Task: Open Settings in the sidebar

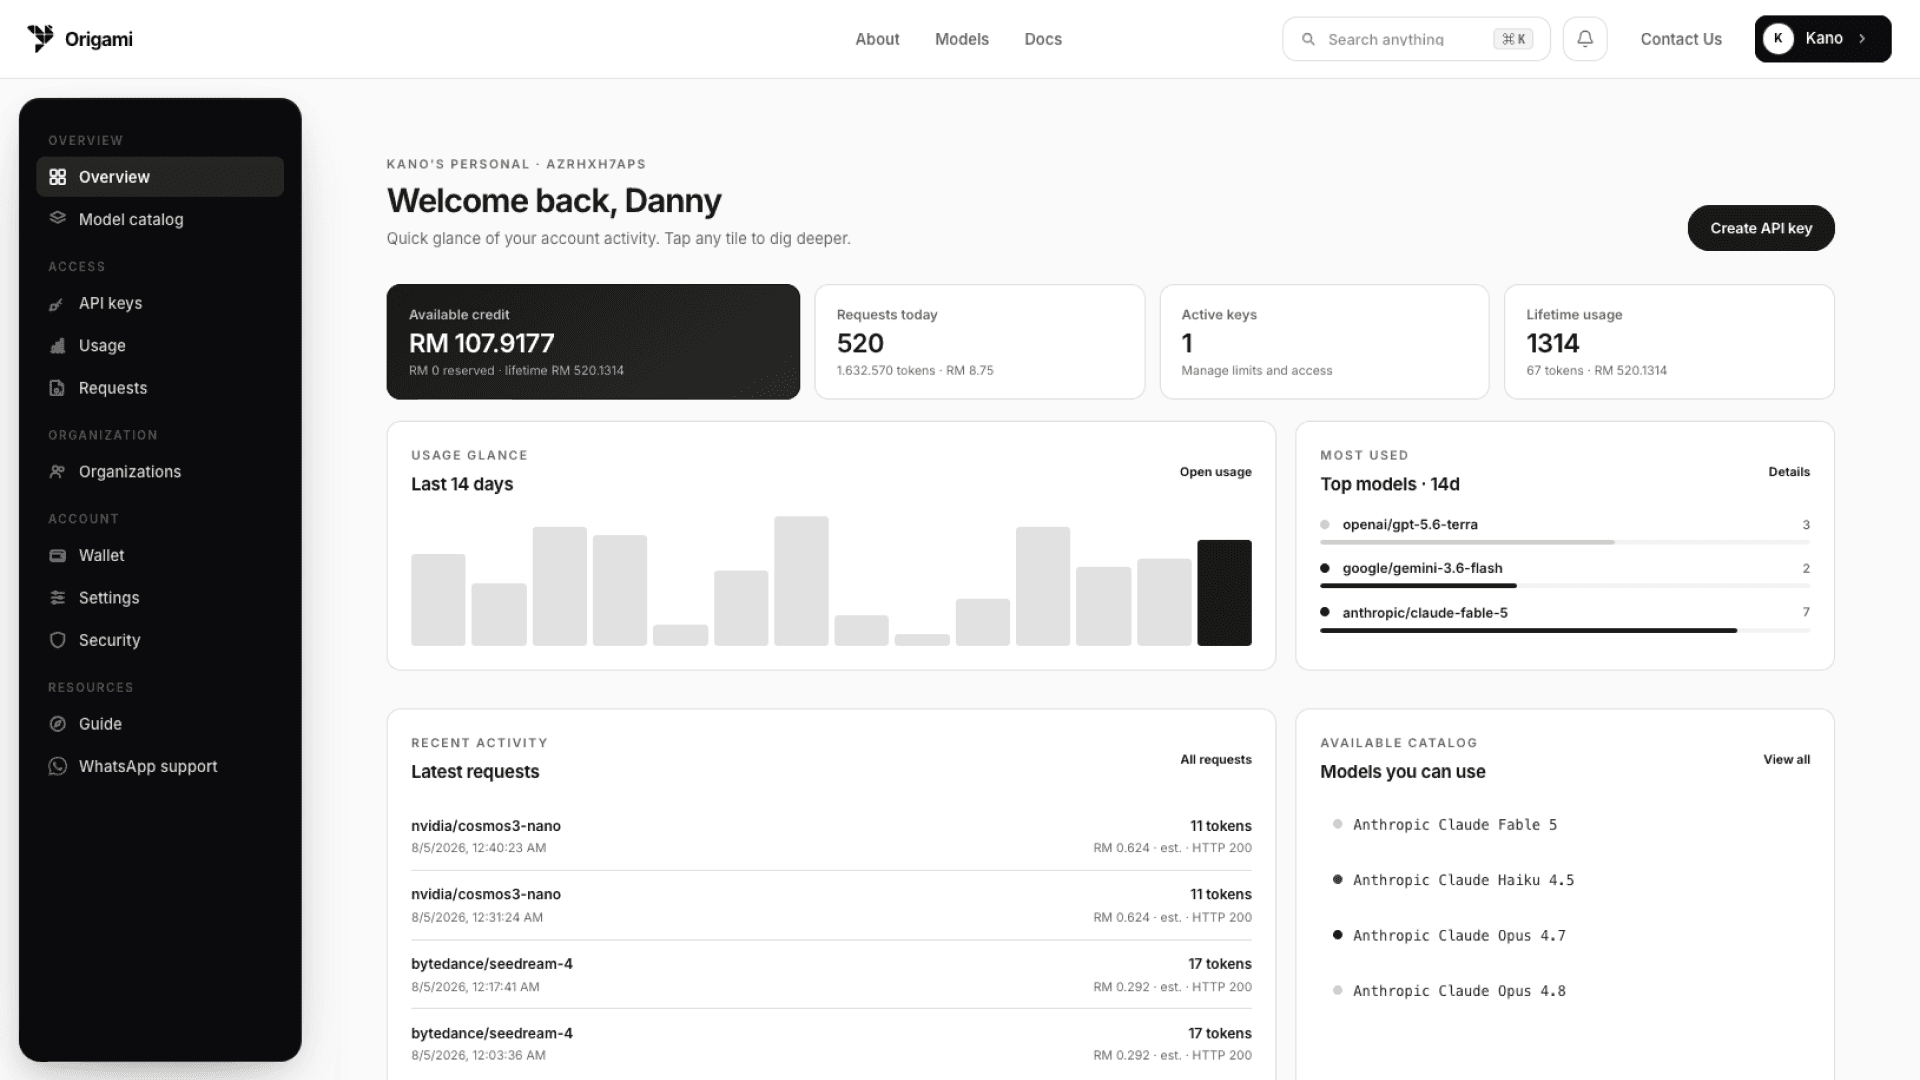Action: (160, 598)
